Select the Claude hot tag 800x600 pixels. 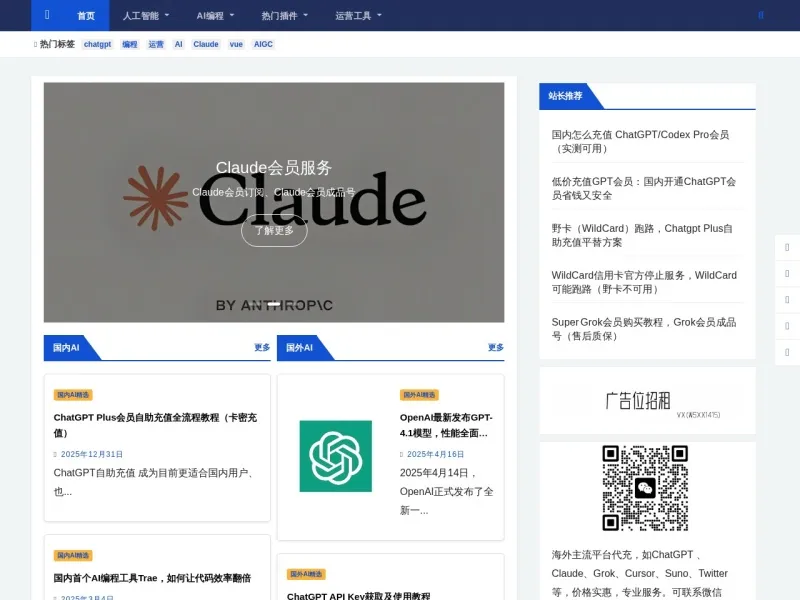[x=206, y=44]
